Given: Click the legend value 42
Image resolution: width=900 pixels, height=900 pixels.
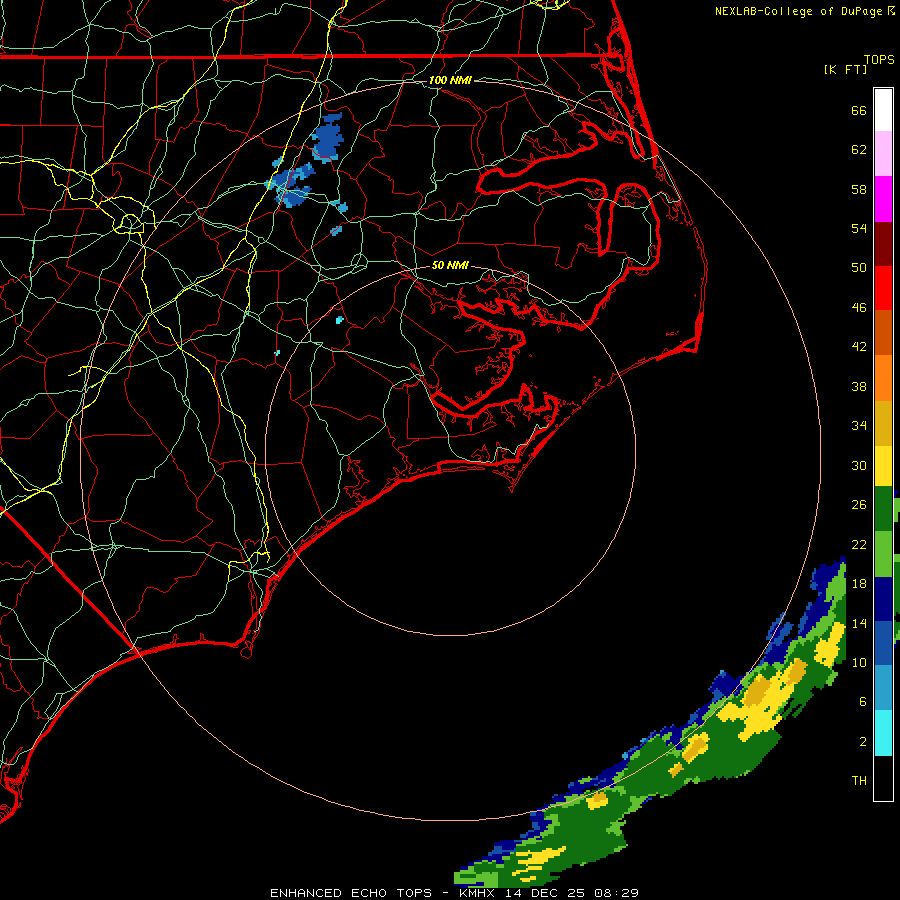Looking at the screenshot, I should point(859,347).
